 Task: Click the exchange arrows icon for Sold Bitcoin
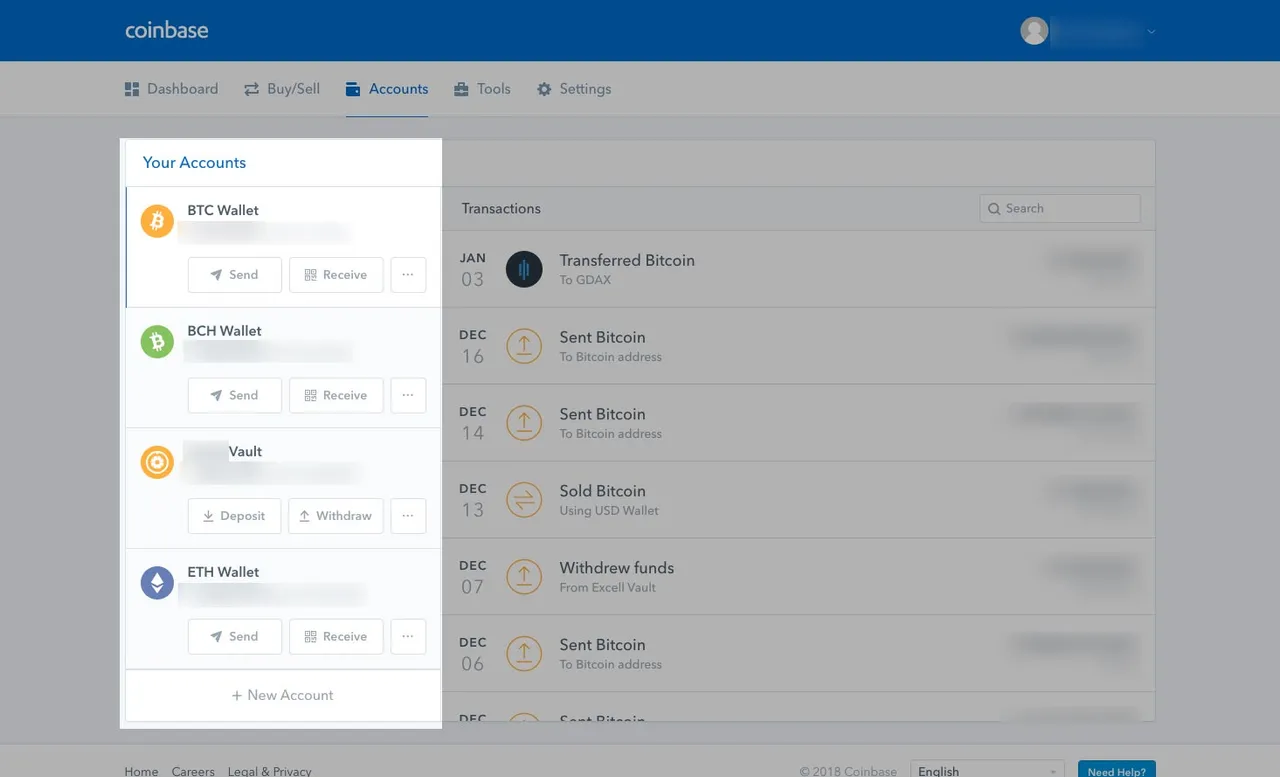[524, 500]
